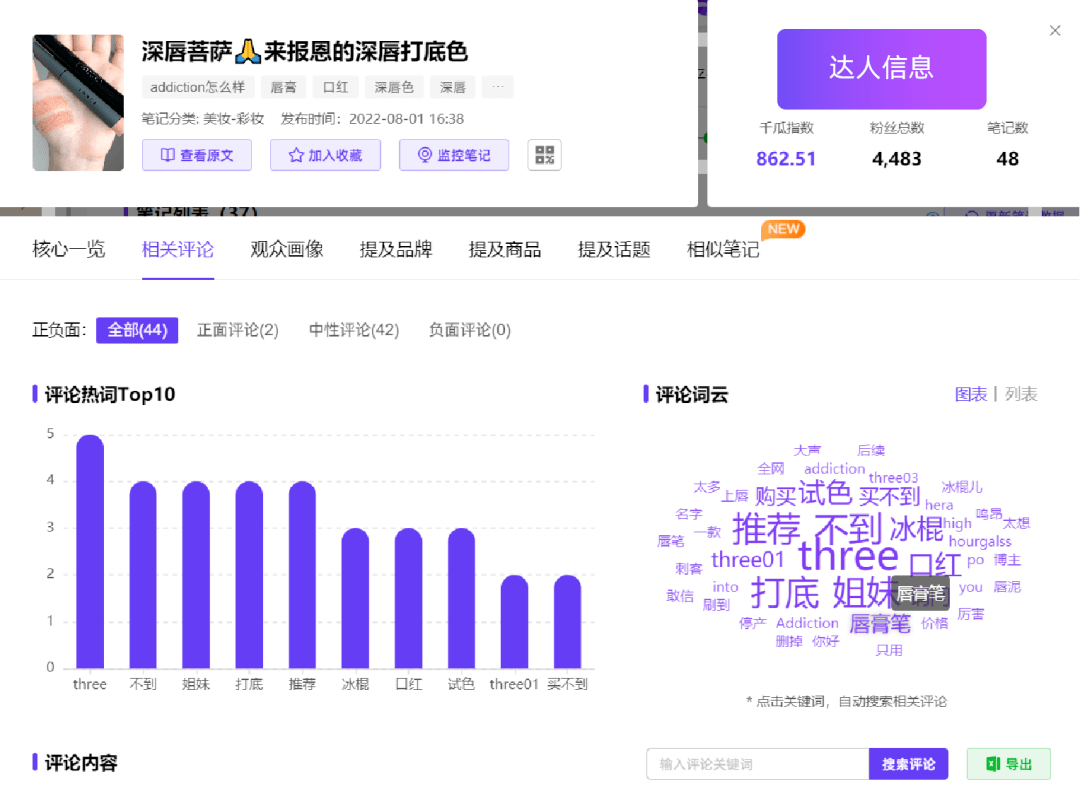Filter by 正面评论(2)
Viewport: 1080px width, 796px height.
click(x=238, y=330)
